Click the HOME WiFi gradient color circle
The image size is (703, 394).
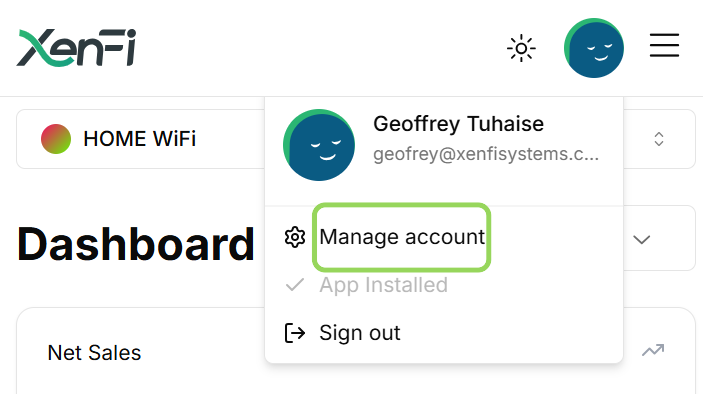pyautogui.click(x=56, y=139)
